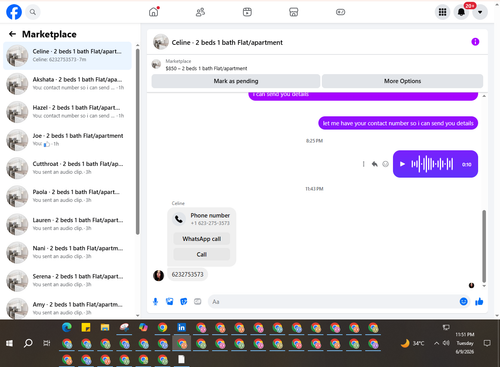The height and width of the screenshot is (367, 500).
Task: Click the audio clip waveform
Action: 432,164
